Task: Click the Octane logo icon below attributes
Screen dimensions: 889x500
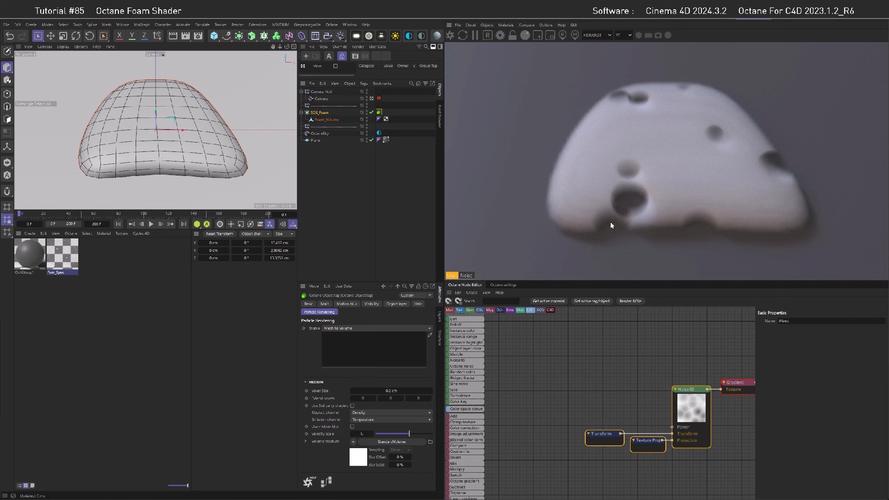Action: tap(308, 482)
